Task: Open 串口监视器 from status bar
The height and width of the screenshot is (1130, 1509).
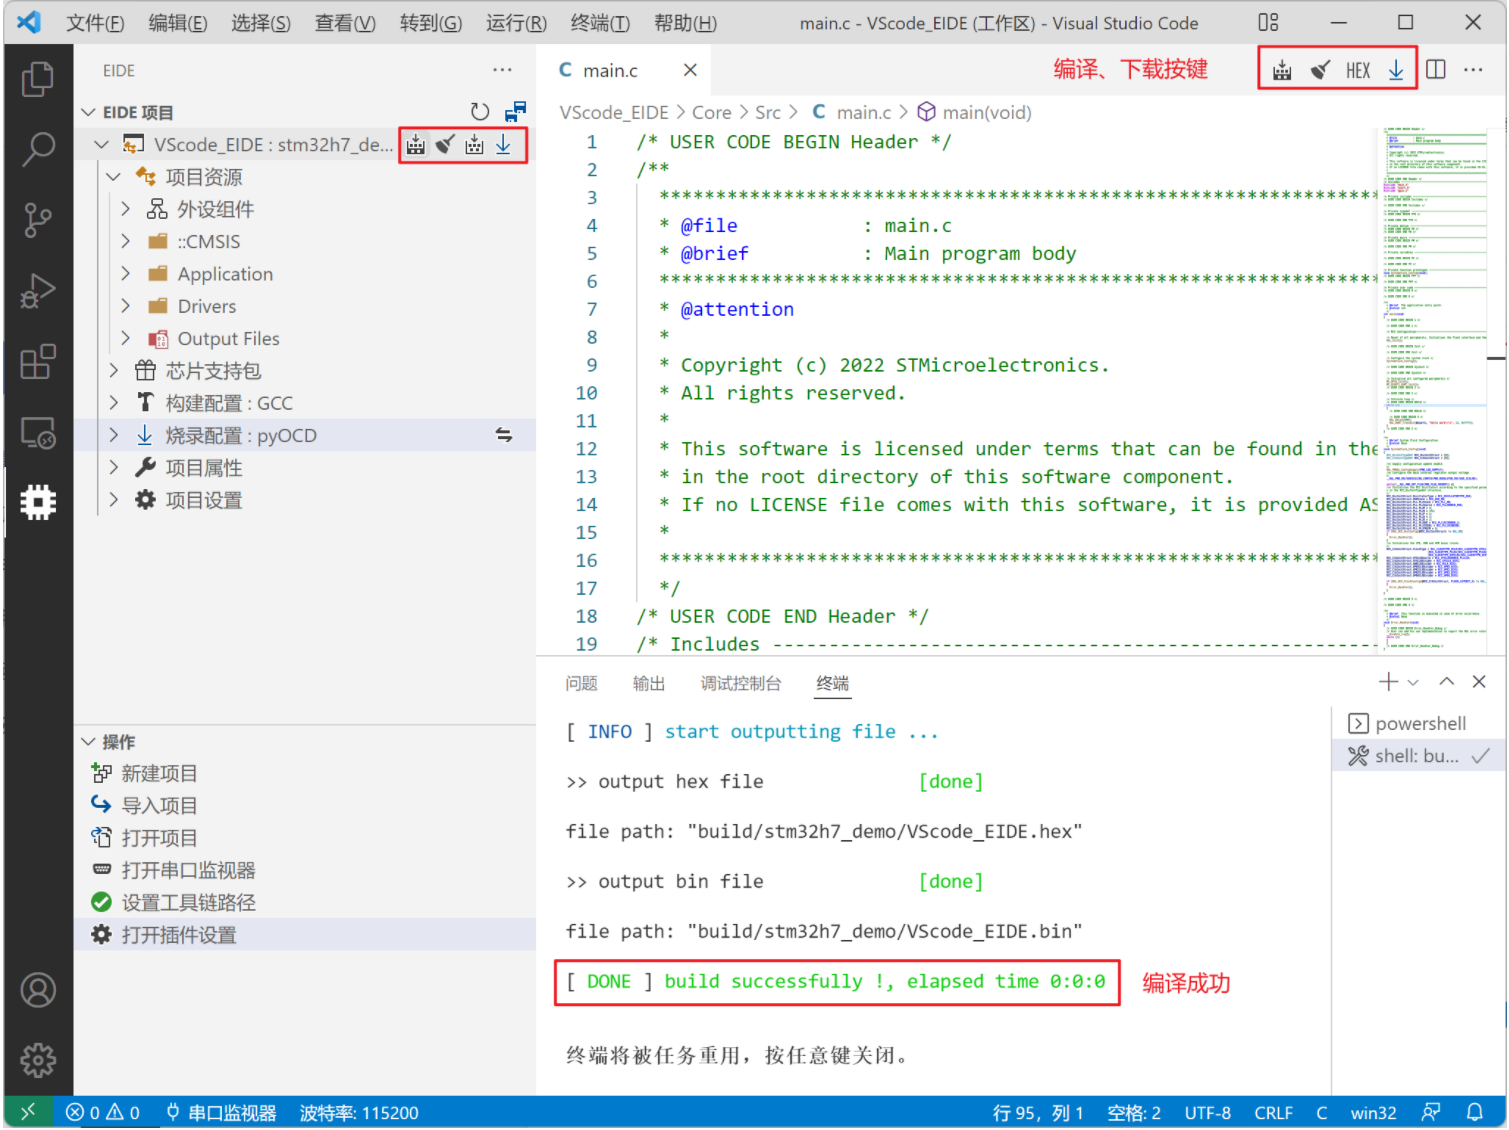Action: tap(221, 1112)
